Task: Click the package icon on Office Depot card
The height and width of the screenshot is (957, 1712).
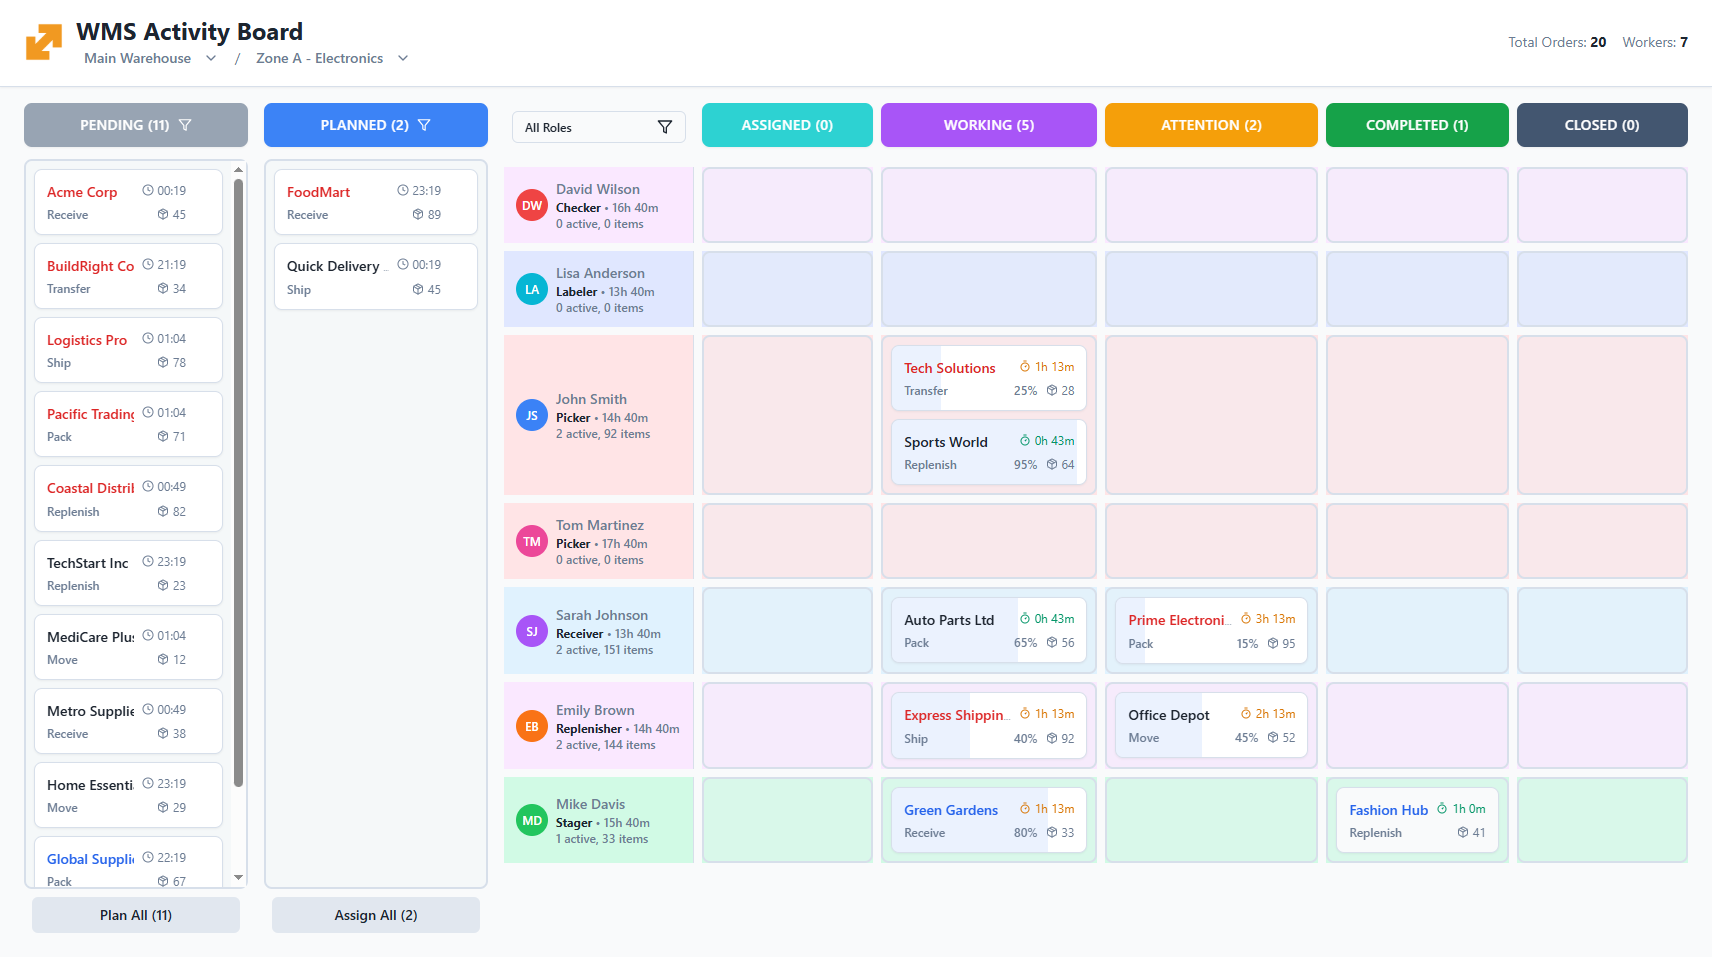Action: pos(1273,737)
